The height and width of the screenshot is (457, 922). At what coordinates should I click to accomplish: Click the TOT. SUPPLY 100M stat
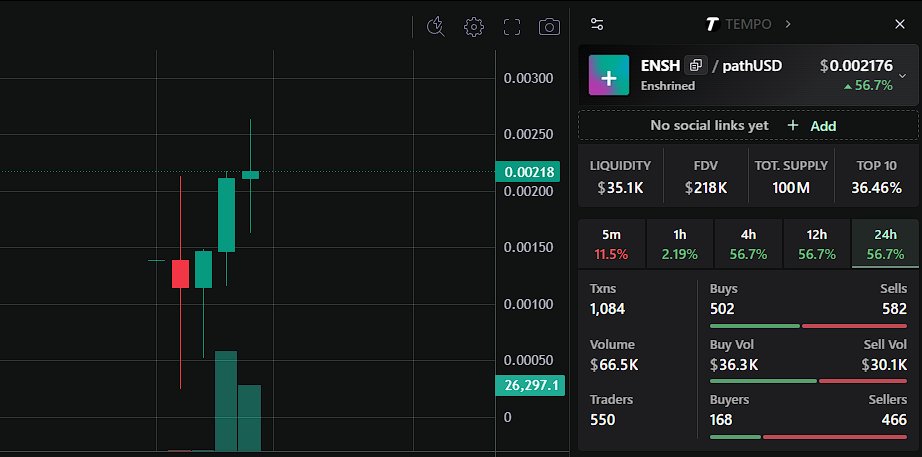(x=791, y=176)
